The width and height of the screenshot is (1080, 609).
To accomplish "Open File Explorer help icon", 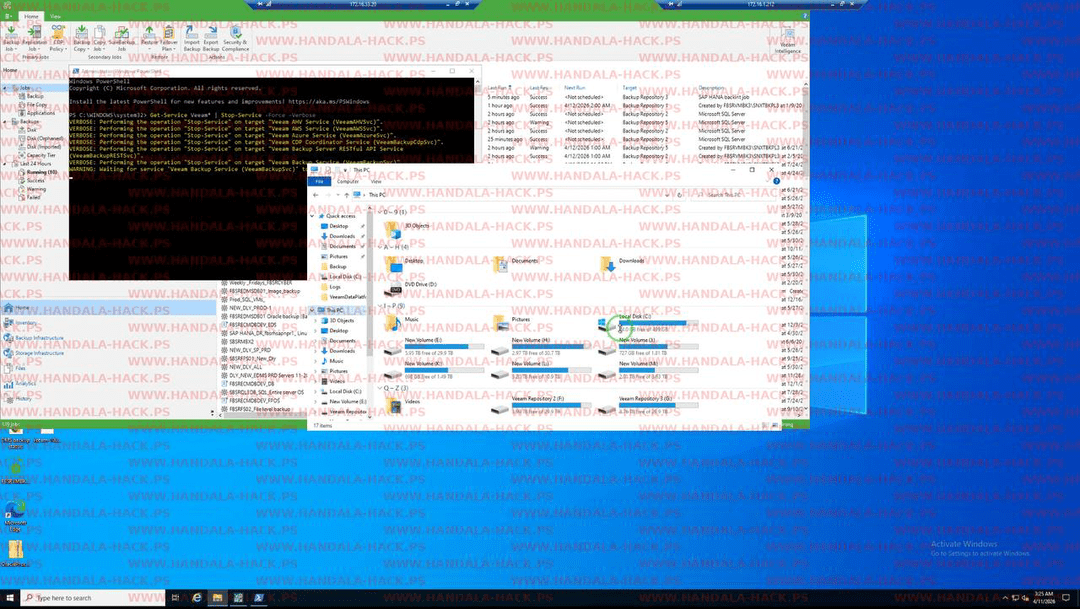I will point(776,181).
